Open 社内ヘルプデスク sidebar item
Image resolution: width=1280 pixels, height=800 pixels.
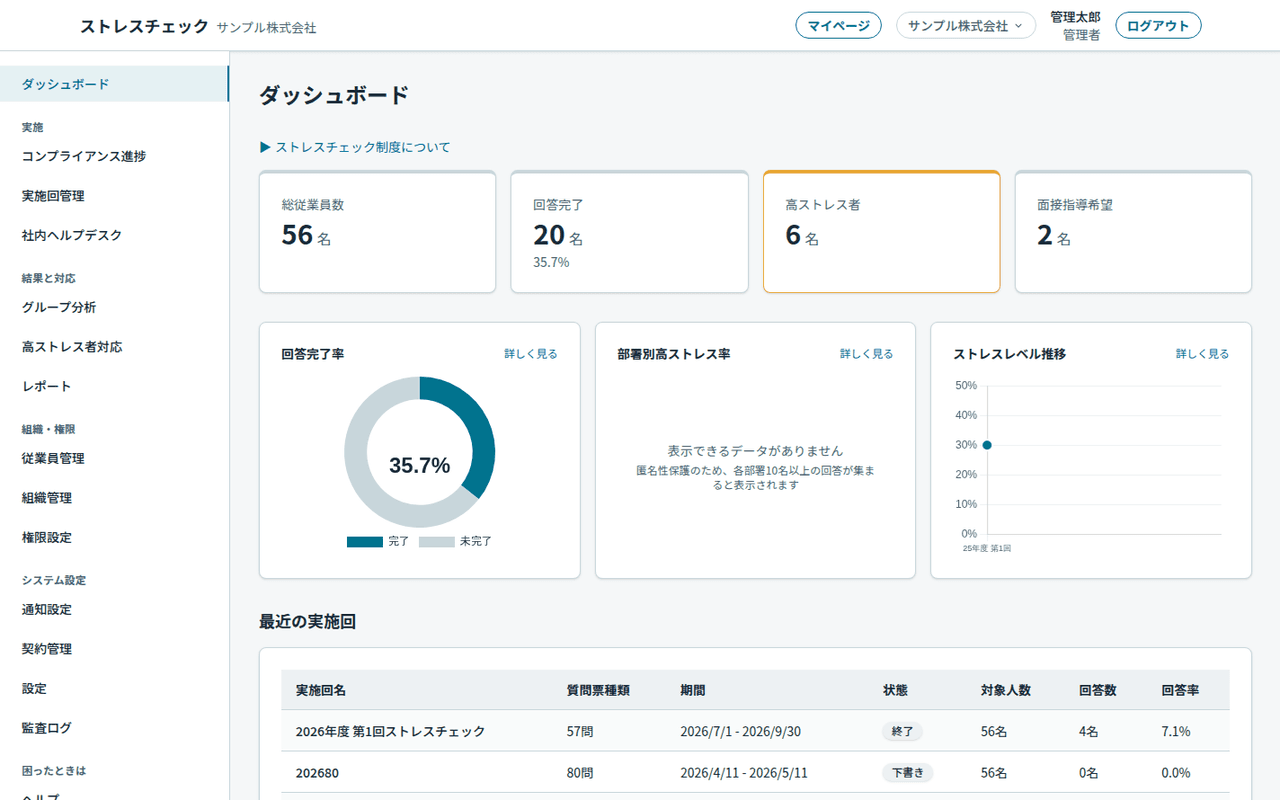point(114,235)
